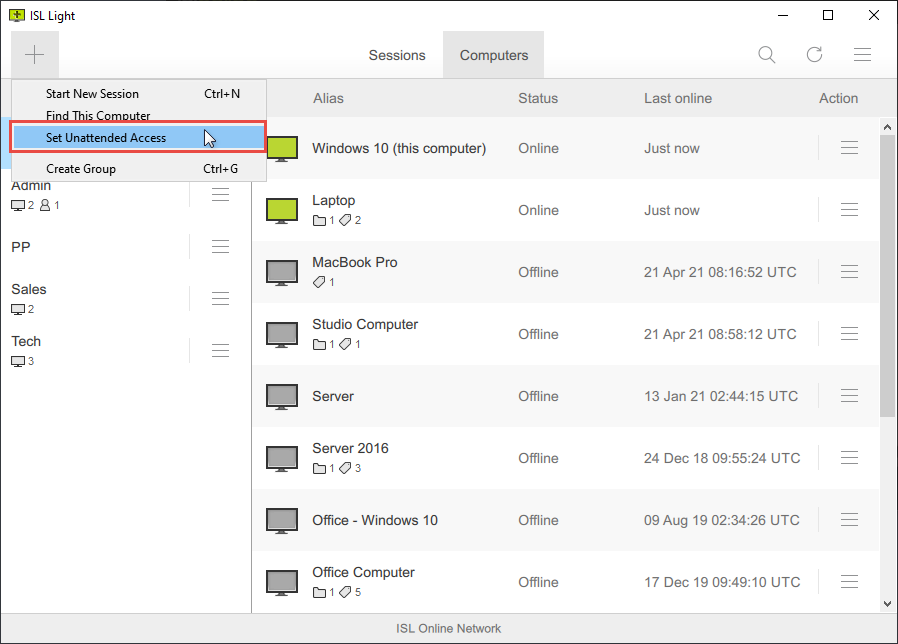Open the Admin group hamburger menu
The width and height of the screenshot is (898, 644).
click(x=220, y=194)
